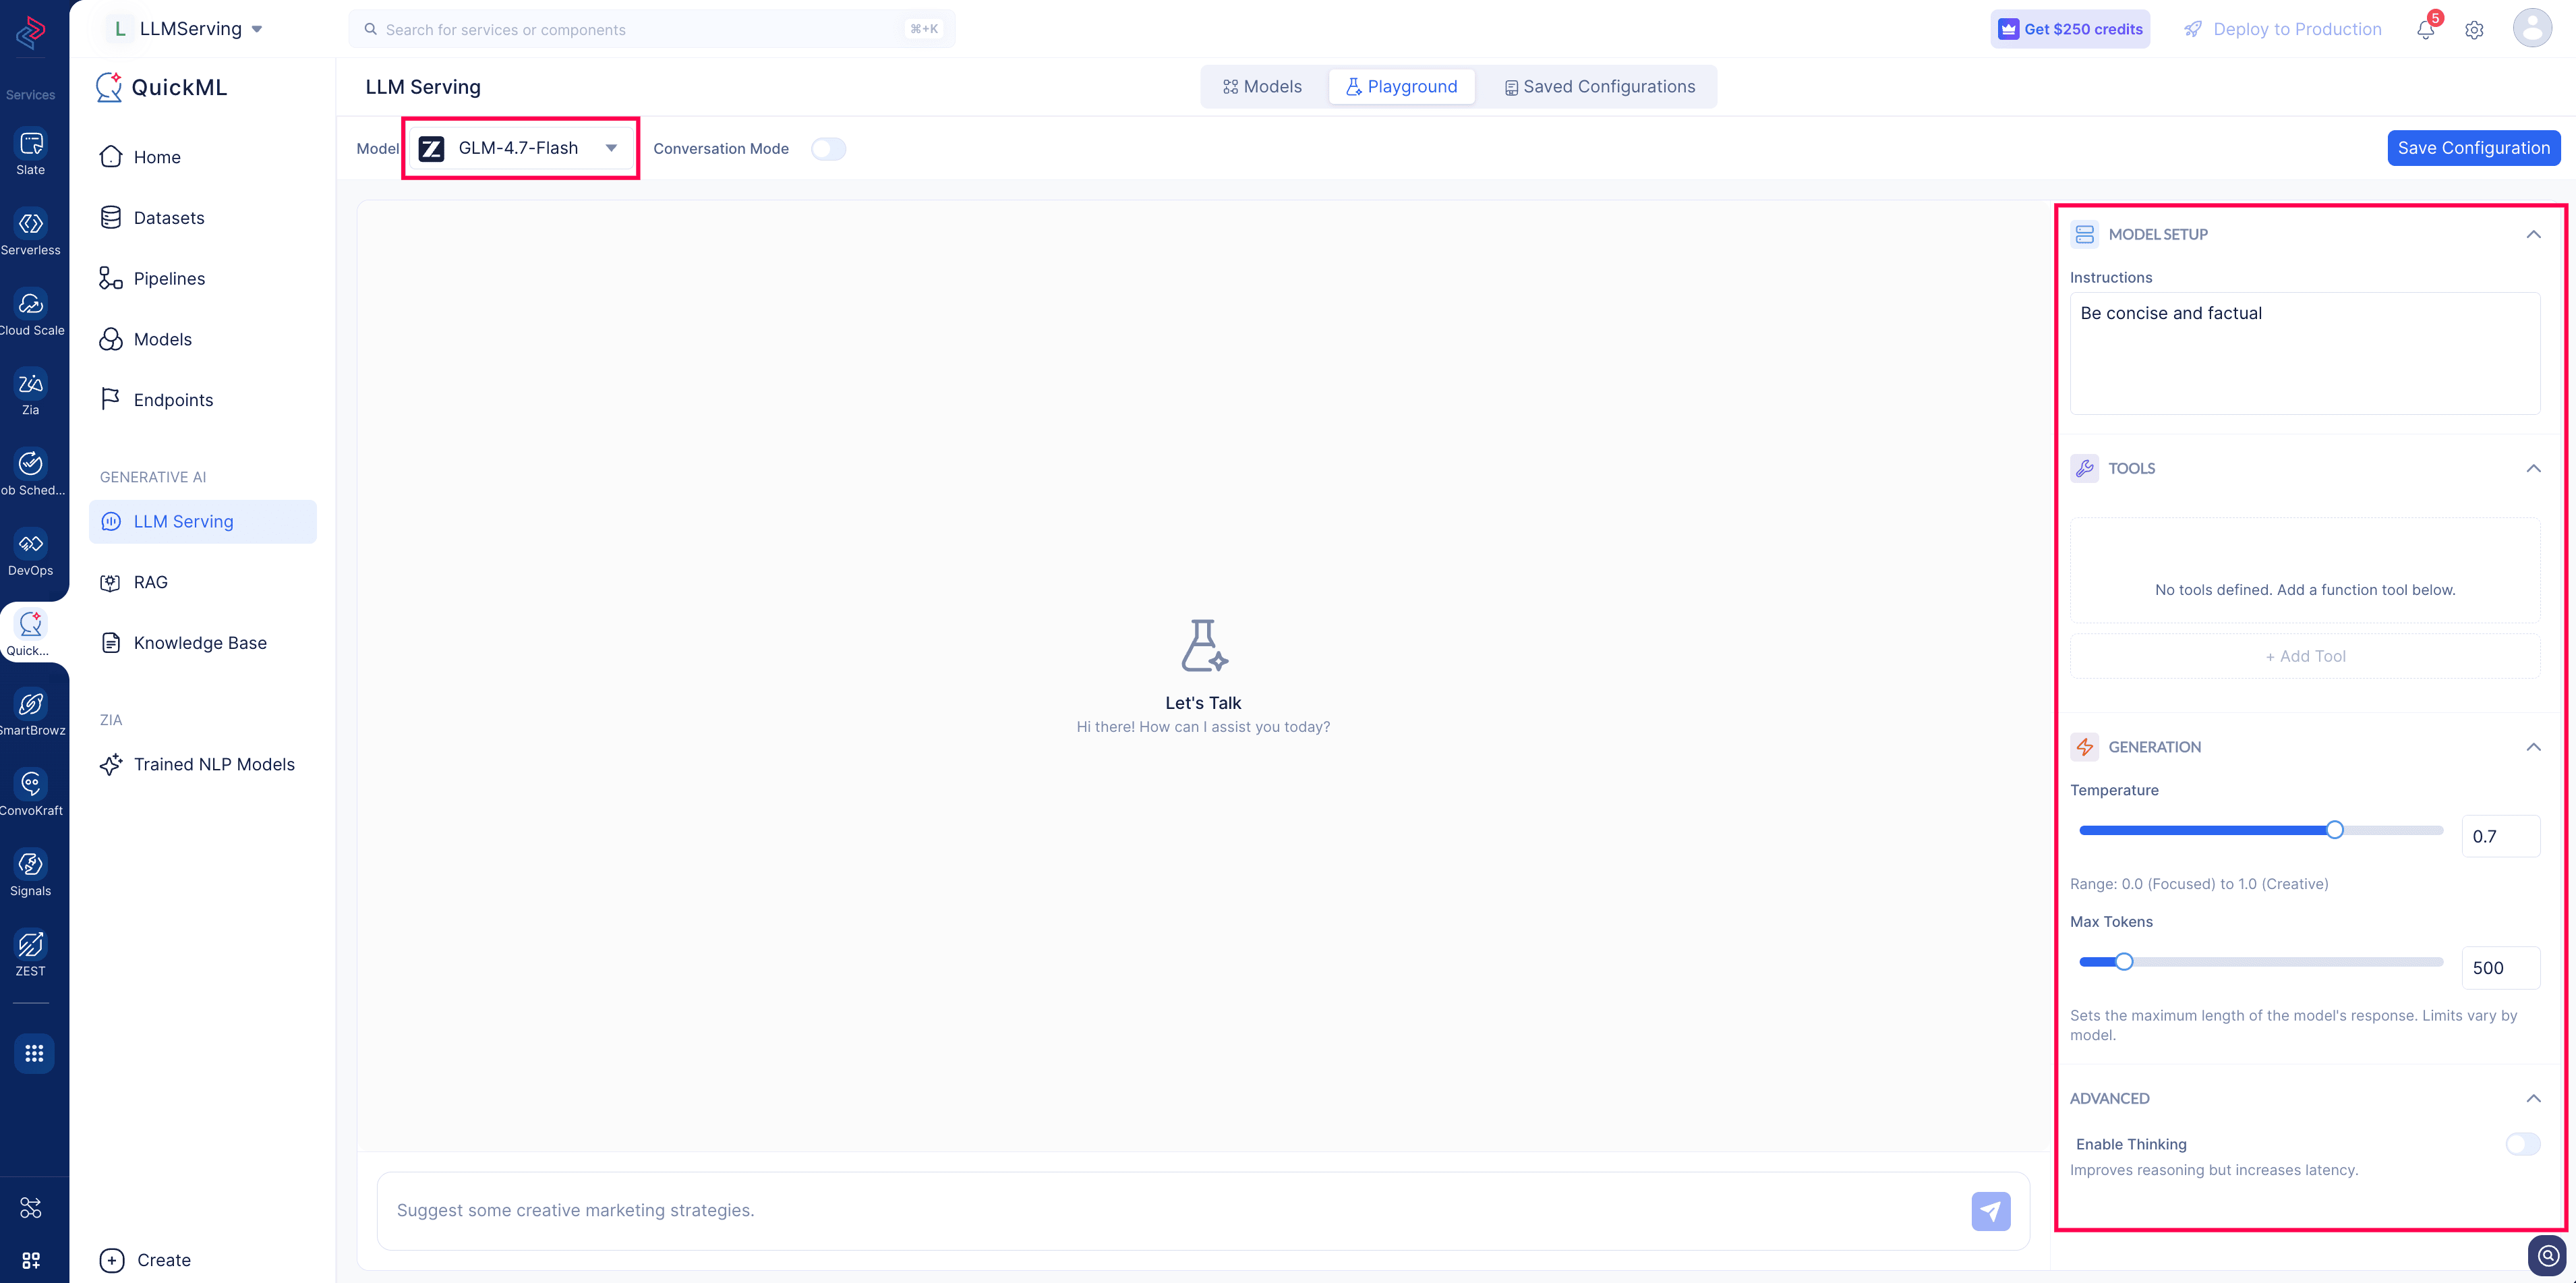Image resolution: width=2576 pixels, height=1283 pixels.
Task: Open the Job Scheduling service
Action: (x=31, y=472)
